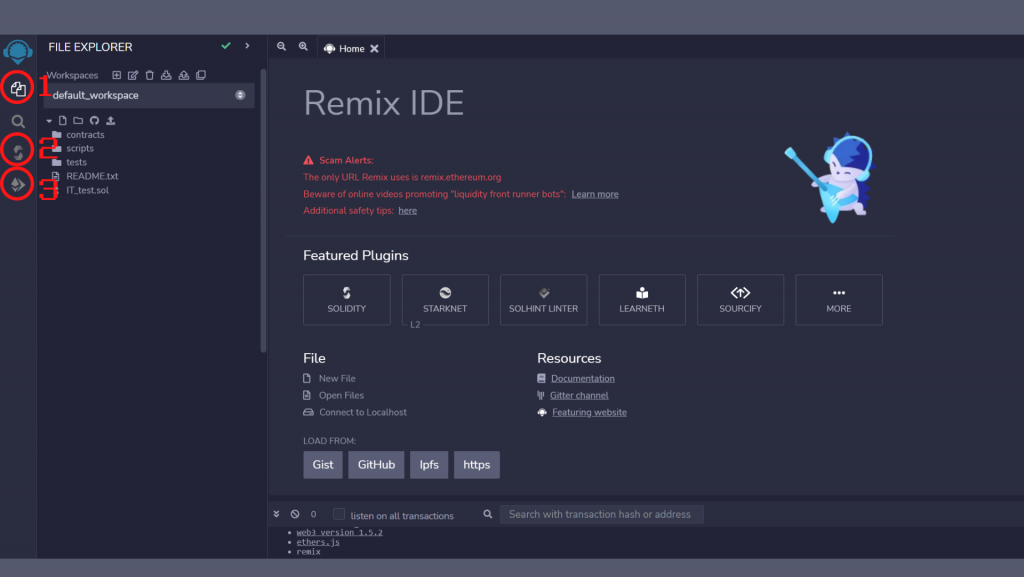
Task: Open the IT_test.sol file
Action: click(88, 190)
